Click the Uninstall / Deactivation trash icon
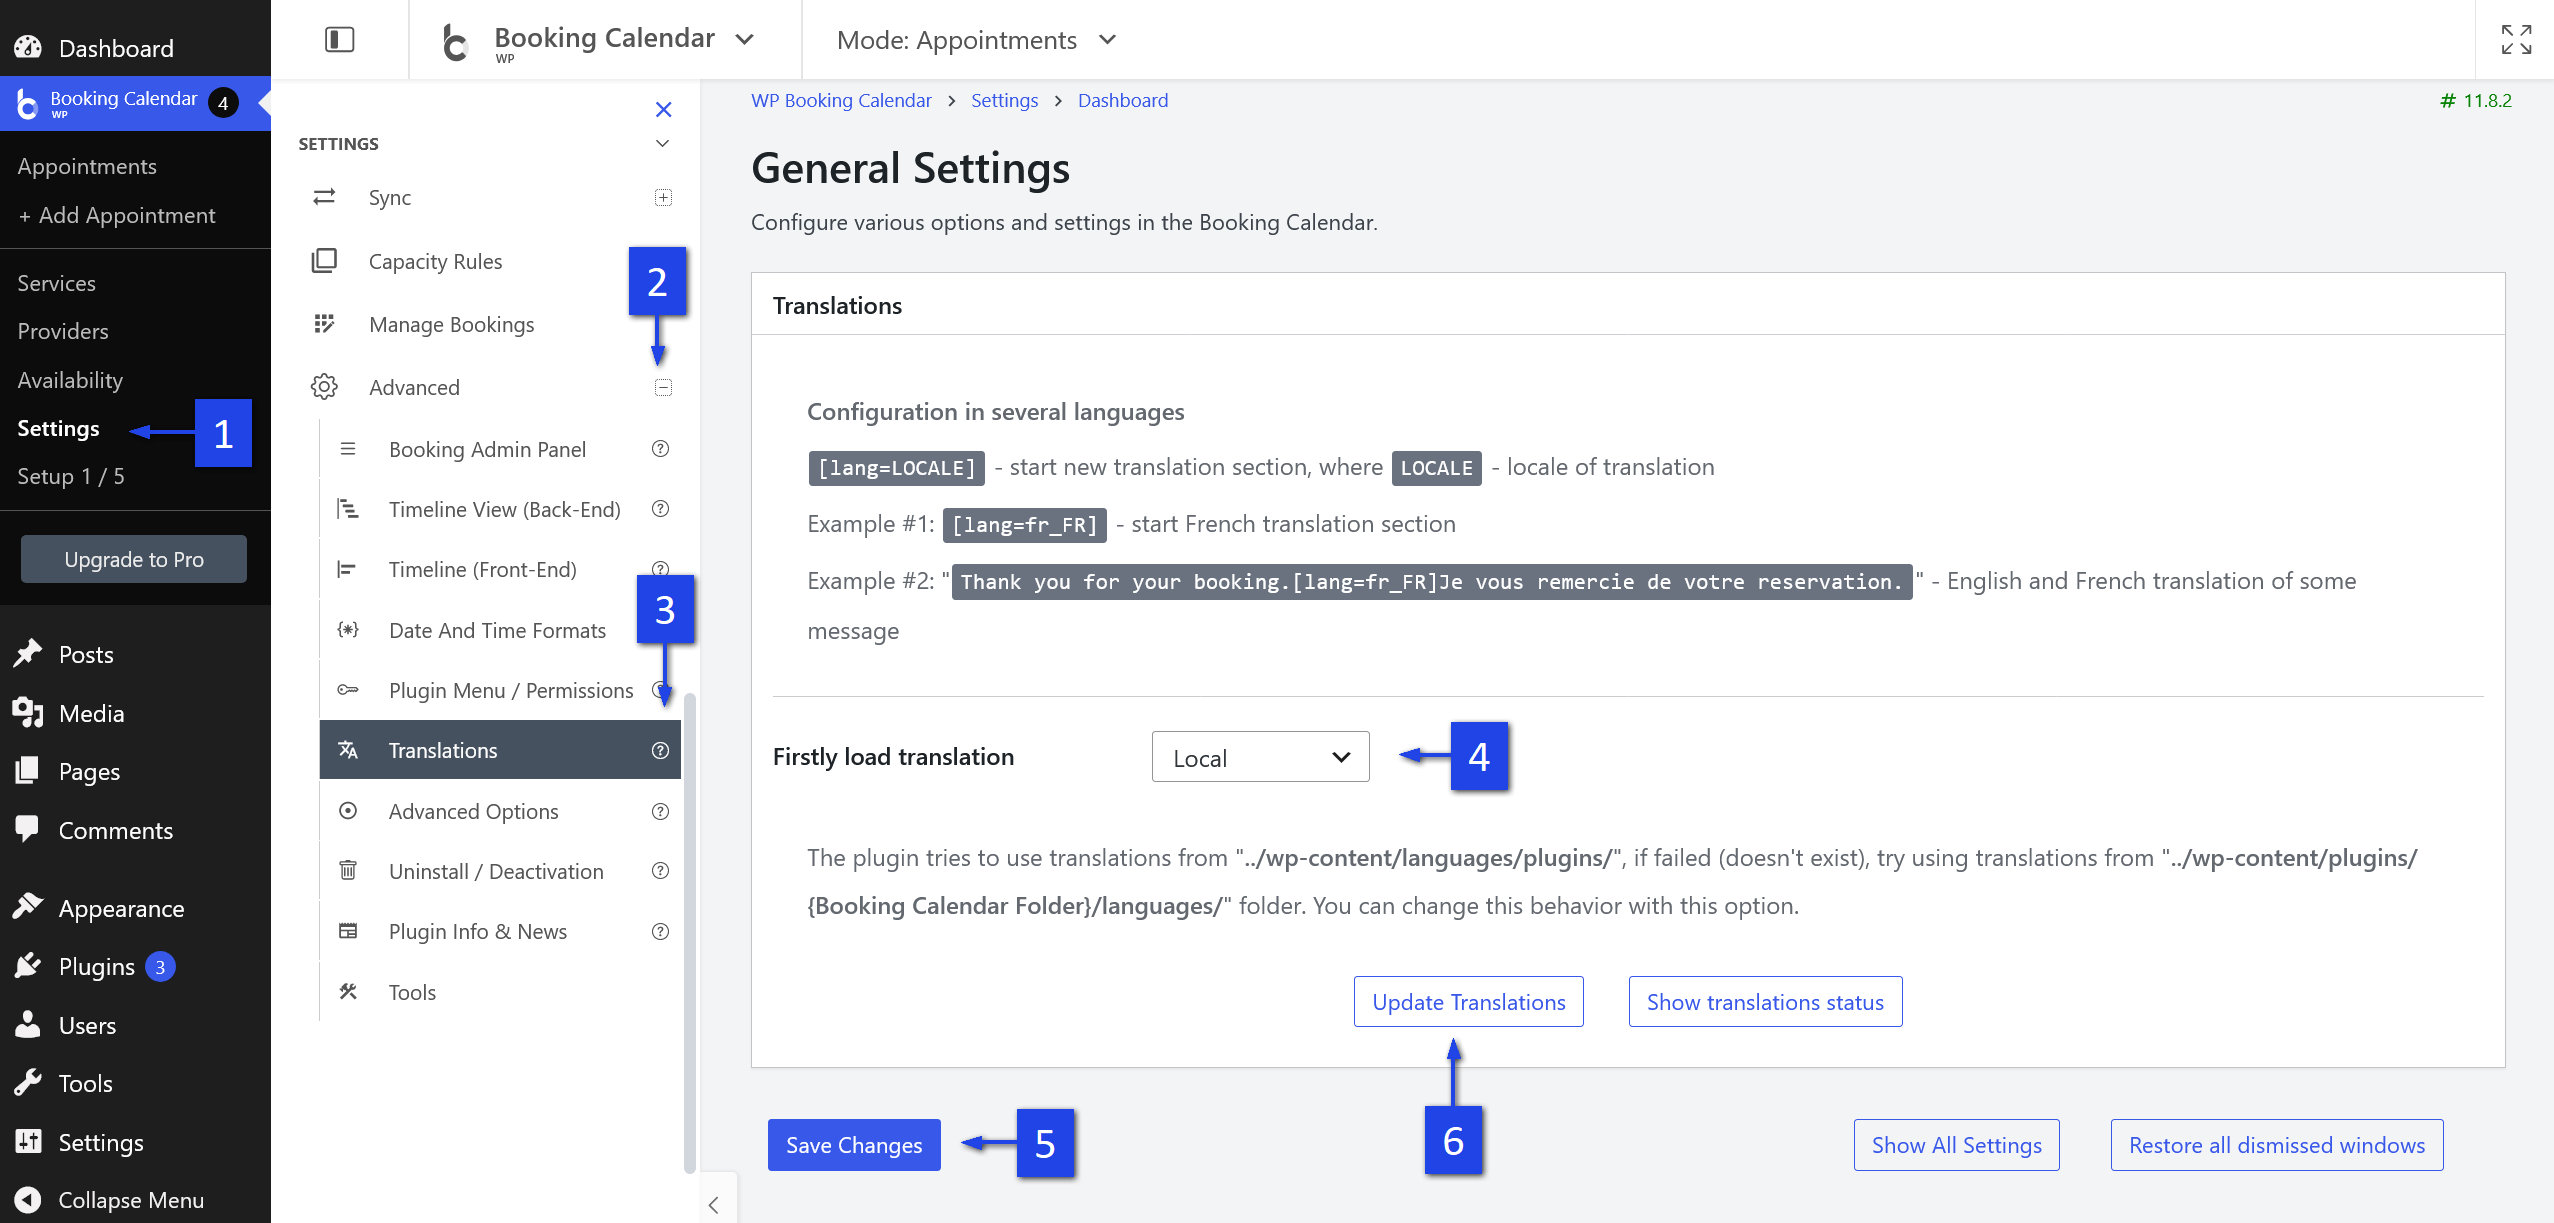Viewport: 2554px width, 1223px height. [348, 870]
